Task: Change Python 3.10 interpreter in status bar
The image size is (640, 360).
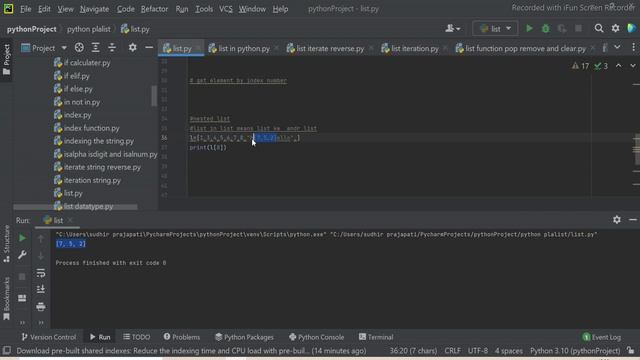Action: [575, 351]
